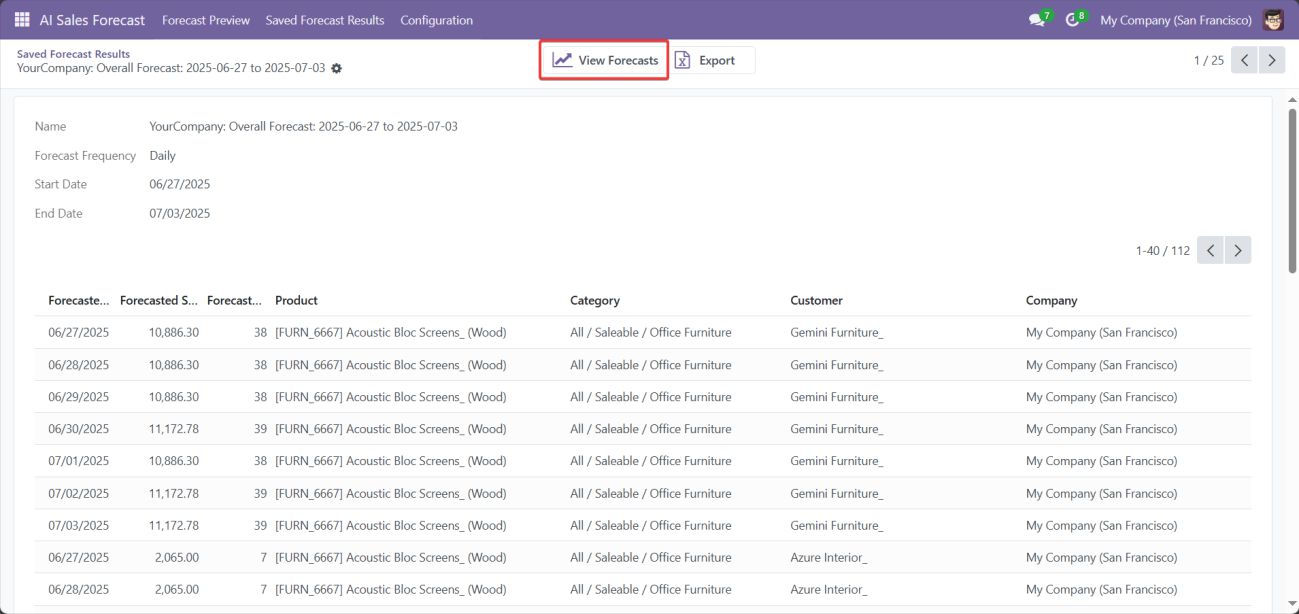This screenshot has height=614, width=1299.
Task: Open the apps grid menu icon
Action: point(22,20)
